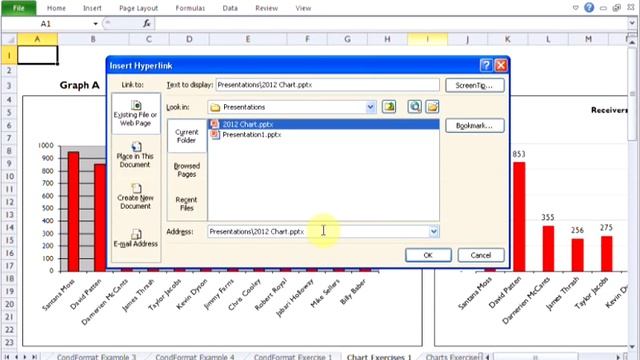Viewport: 640px width, 360px height.
Task: Expand the formula bar arrow
Action: coord(632,24)
